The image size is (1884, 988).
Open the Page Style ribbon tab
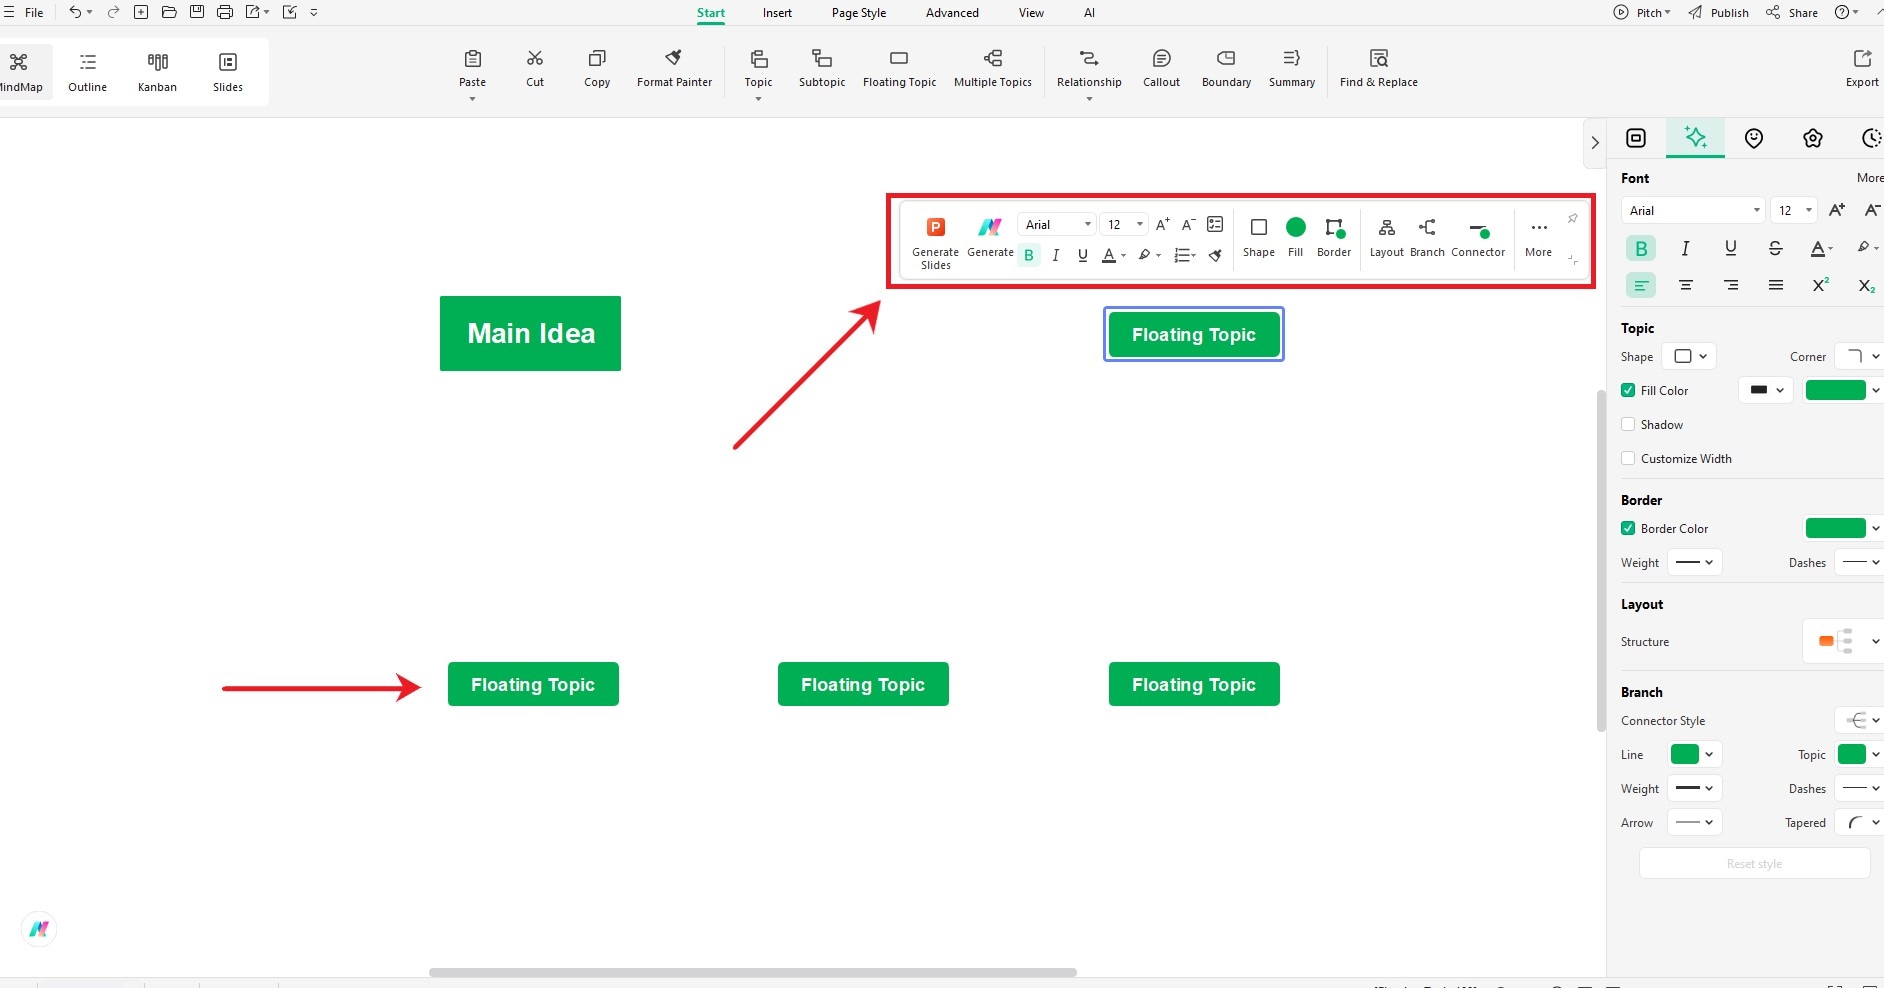pyautogui.click(x=859, y=13)
